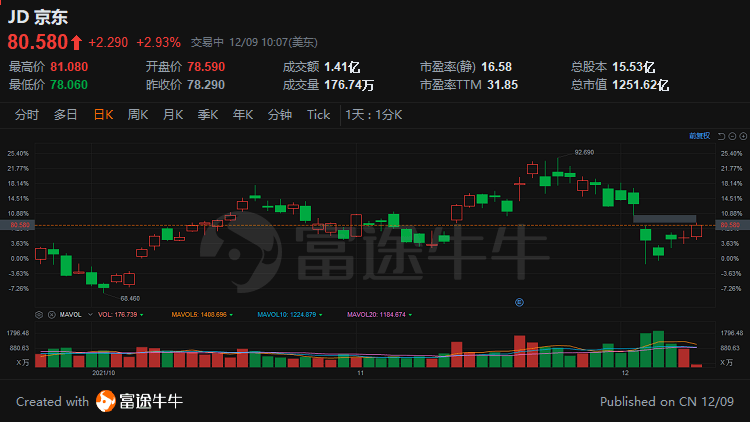This screenshot has width=750, height=422.
Task: Toggle the 前复权 price adjustment option
Action: (x=699, y=134)
